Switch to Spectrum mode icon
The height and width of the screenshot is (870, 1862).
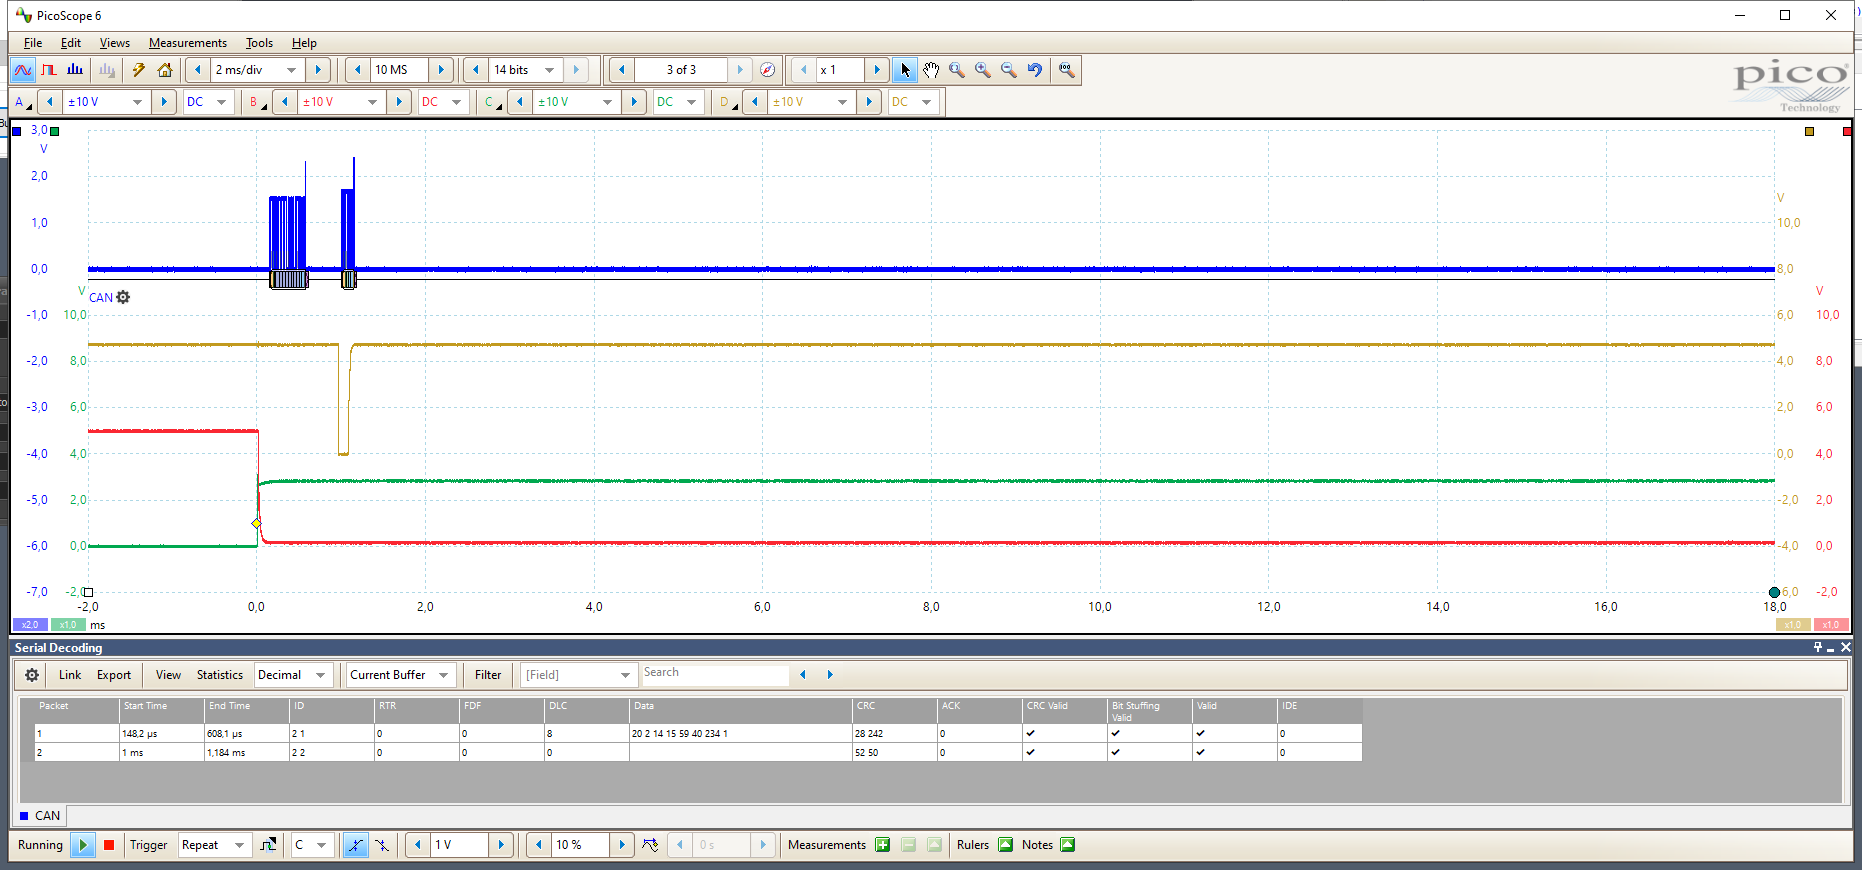[75, 70]
